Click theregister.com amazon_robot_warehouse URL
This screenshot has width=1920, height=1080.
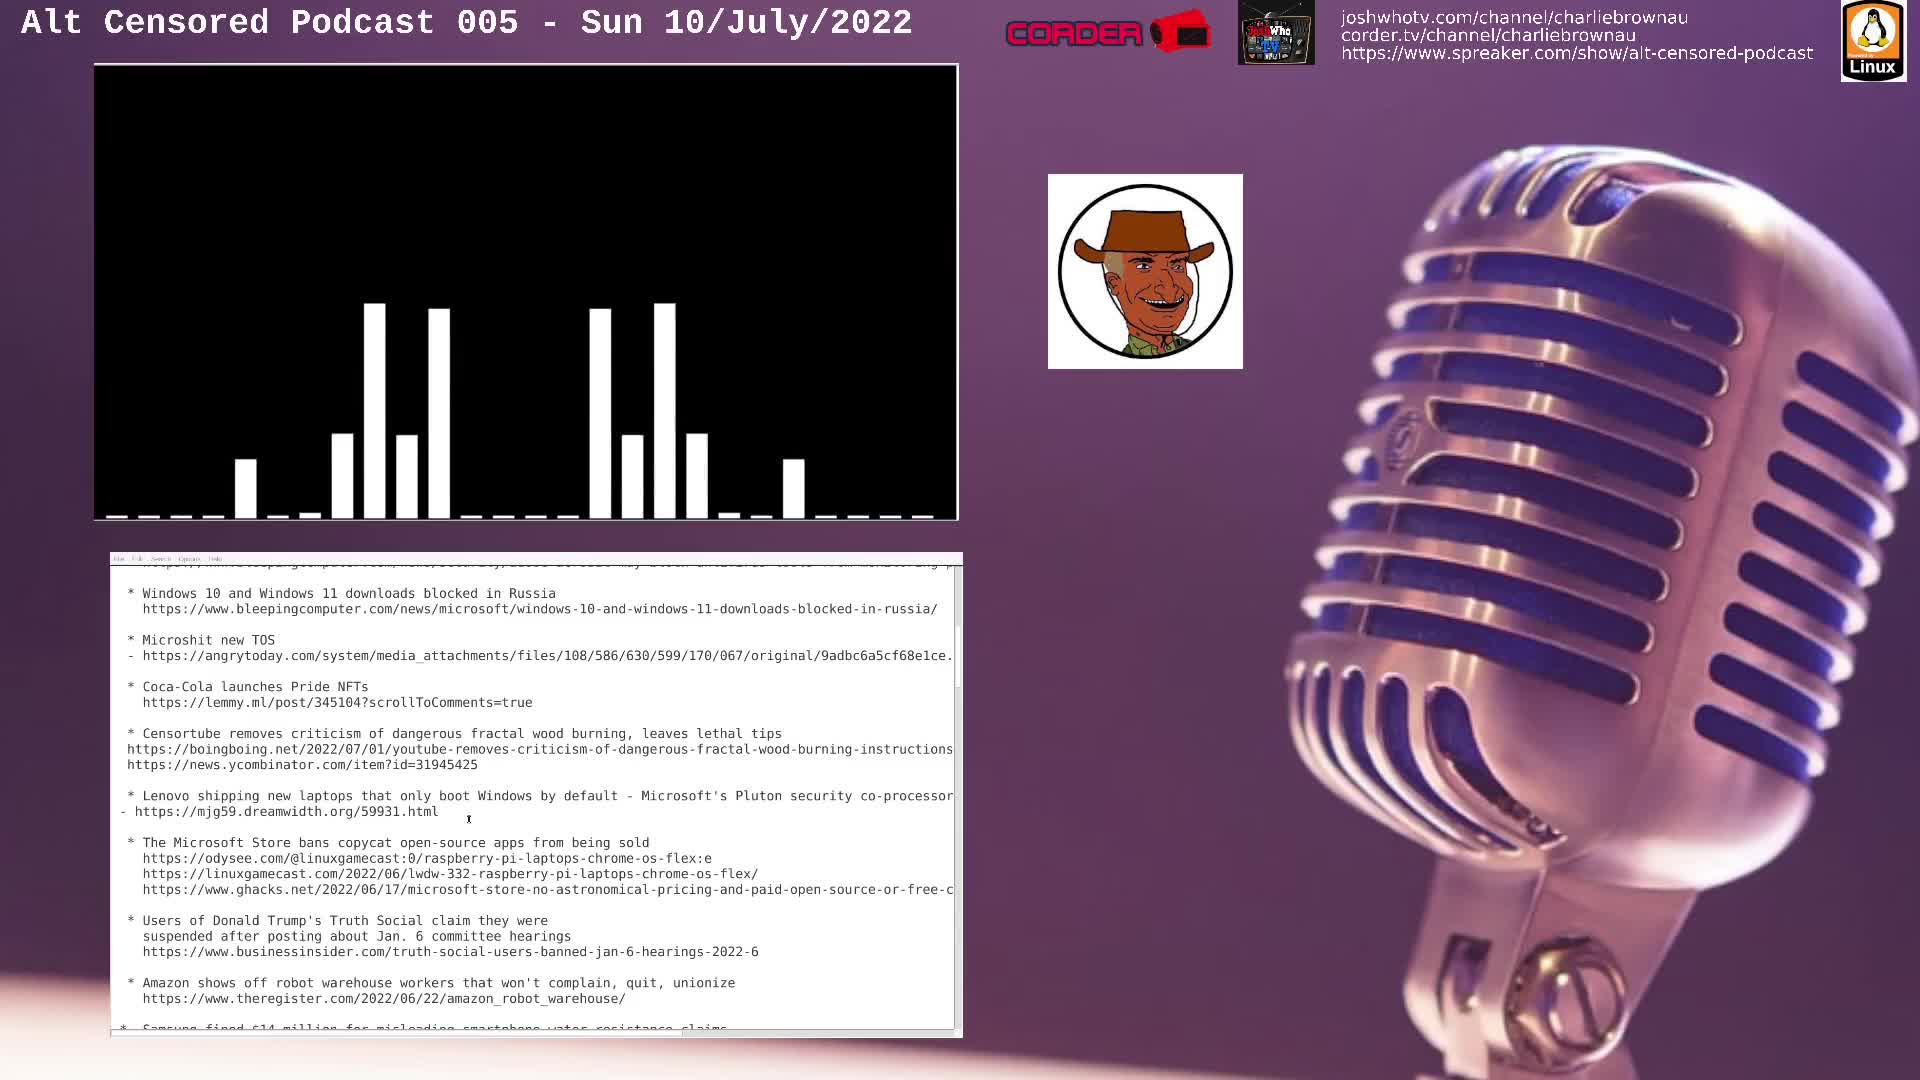tap(384, 999)
